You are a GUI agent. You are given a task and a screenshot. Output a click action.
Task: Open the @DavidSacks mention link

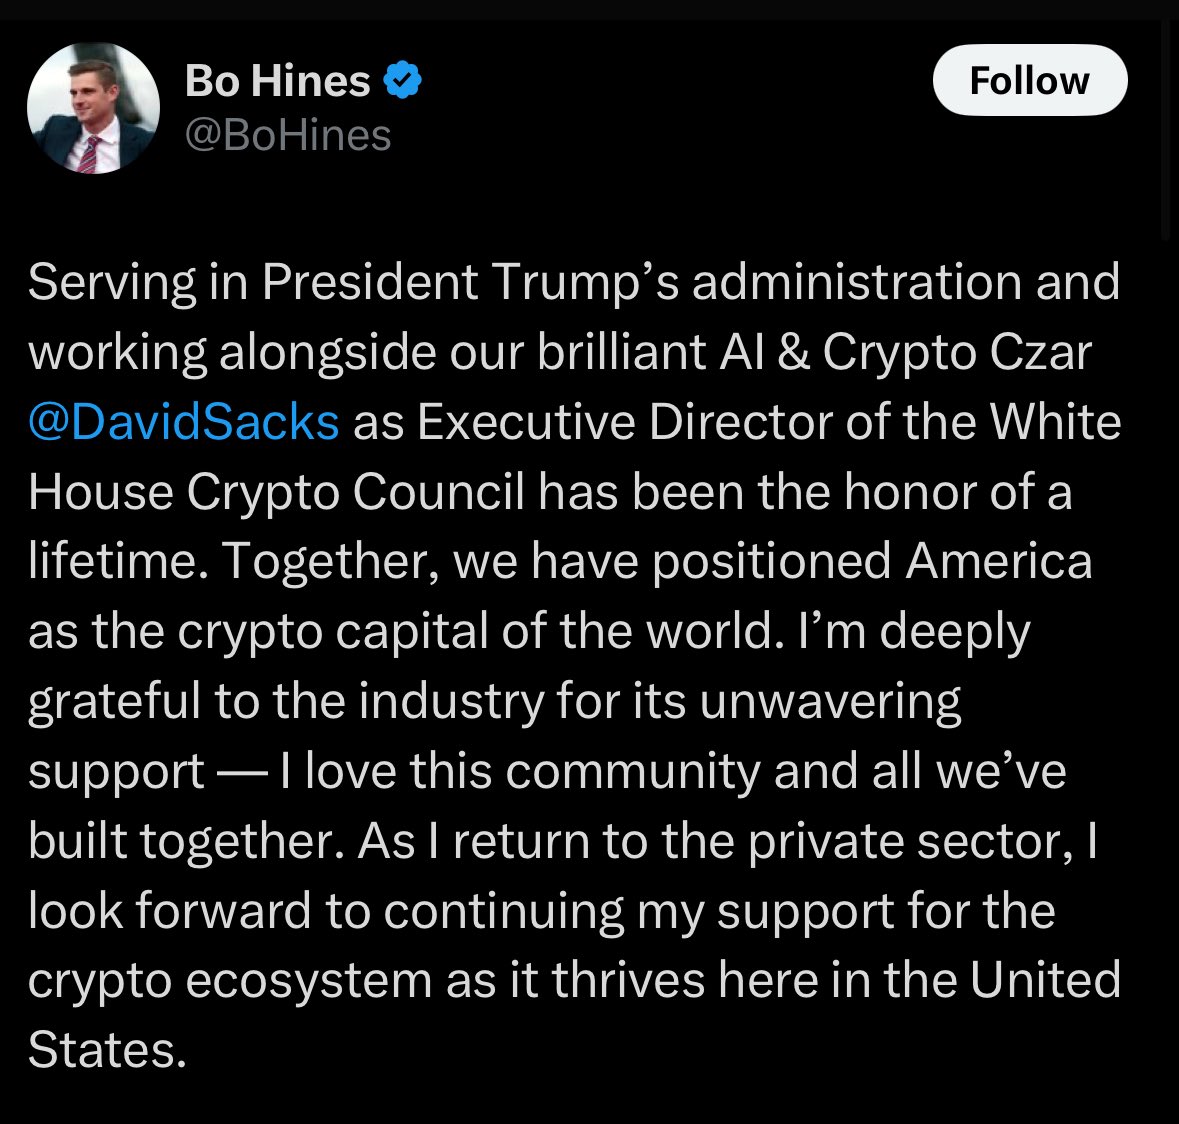[x=184, y=422]
